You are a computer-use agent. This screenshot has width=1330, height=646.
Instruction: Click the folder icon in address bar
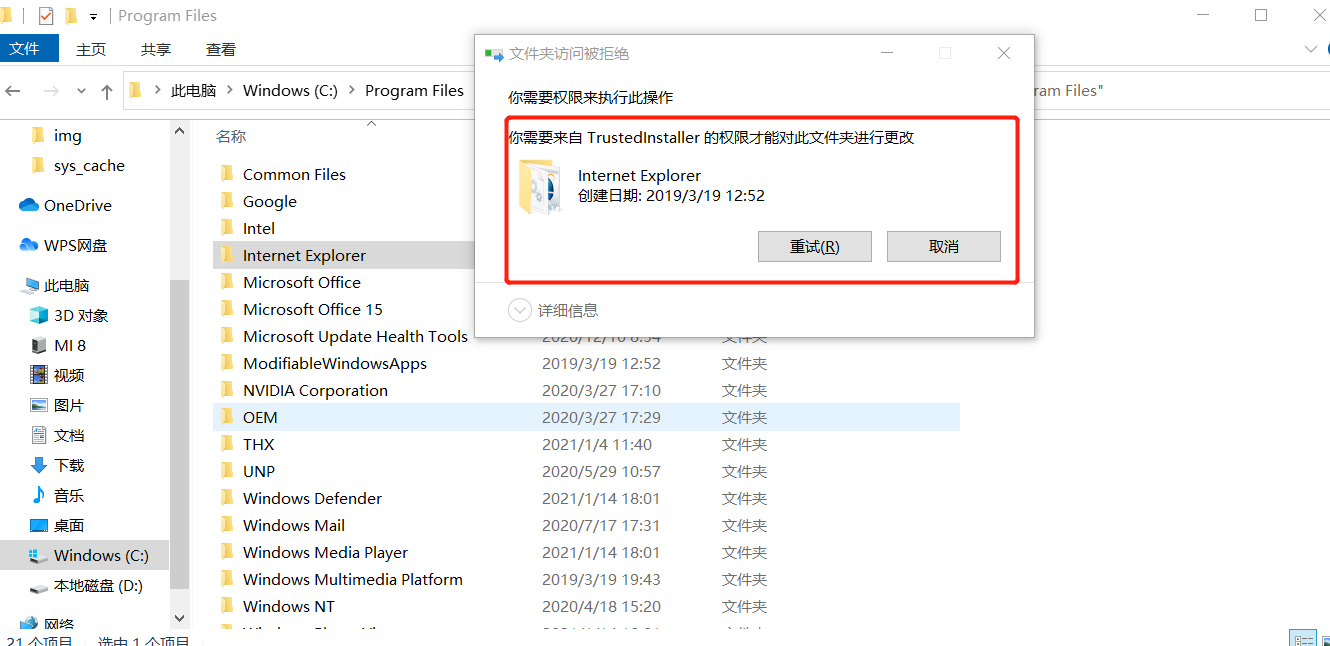click(x=135, y=90)
